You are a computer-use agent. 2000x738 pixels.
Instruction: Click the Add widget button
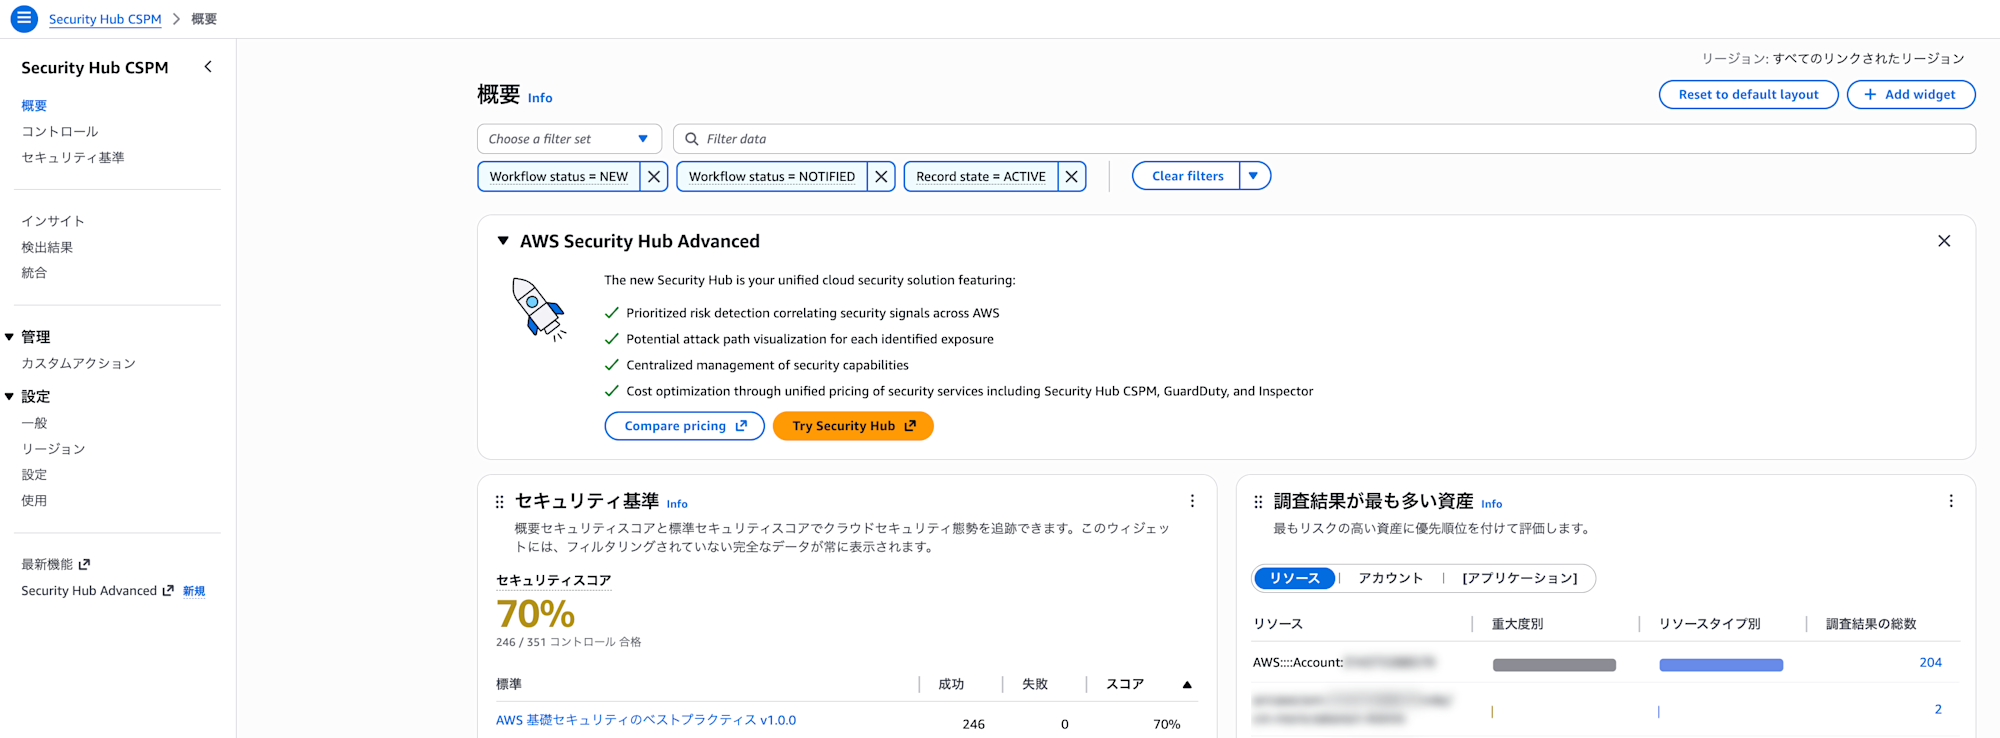tap(1910, 94)
